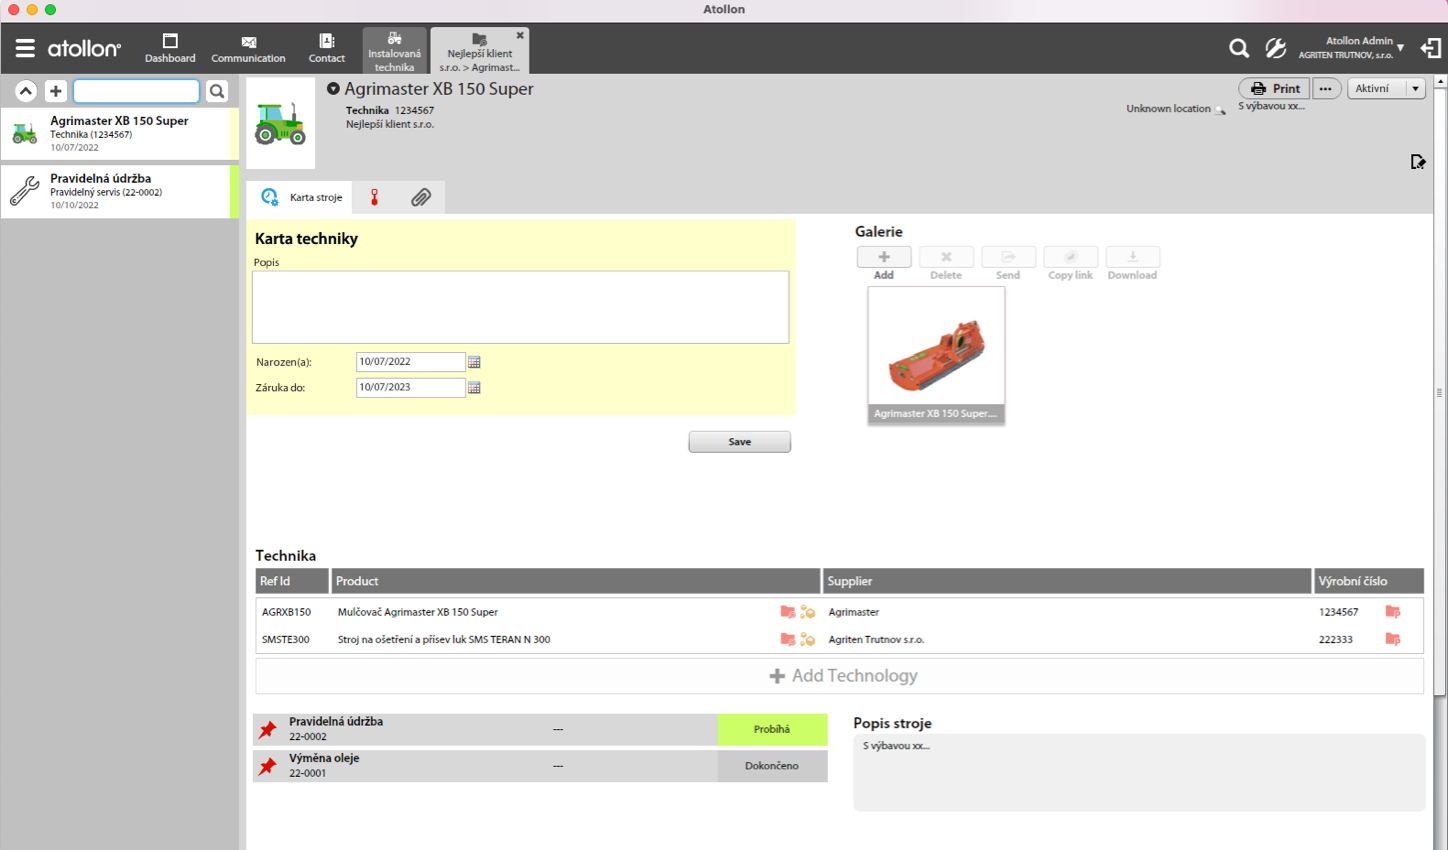
Task: Collapse the sidebar list with up chevron
Action: [26, 91]
